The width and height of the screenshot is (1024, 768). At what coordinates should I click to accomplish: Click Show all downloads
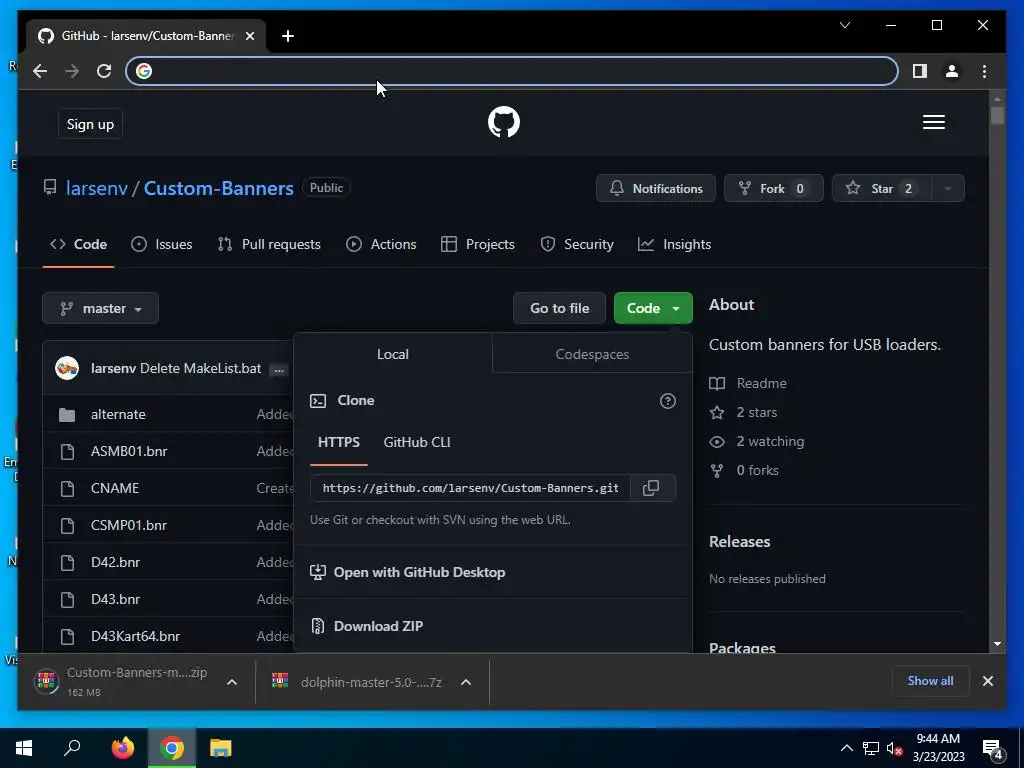[x=930, y=681]
